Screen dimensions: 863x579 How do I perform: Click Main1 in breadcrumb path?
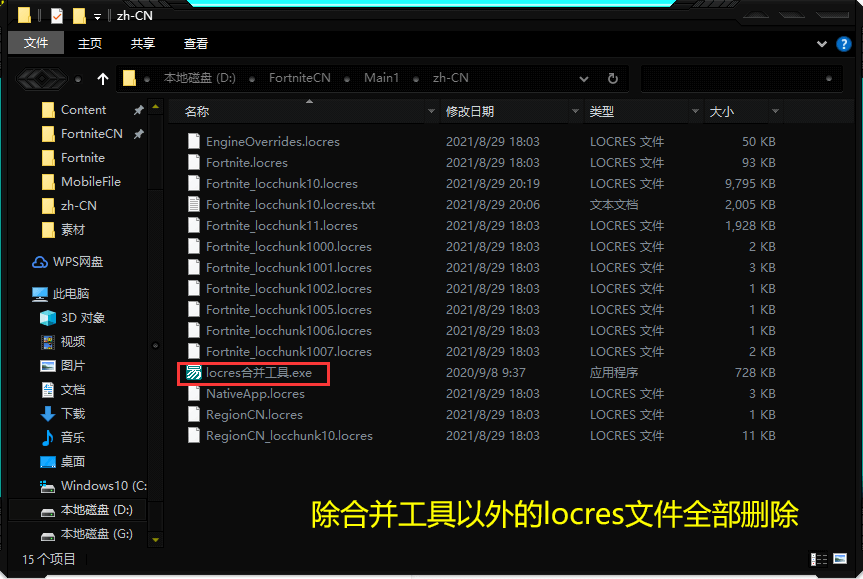coord(381,78)
